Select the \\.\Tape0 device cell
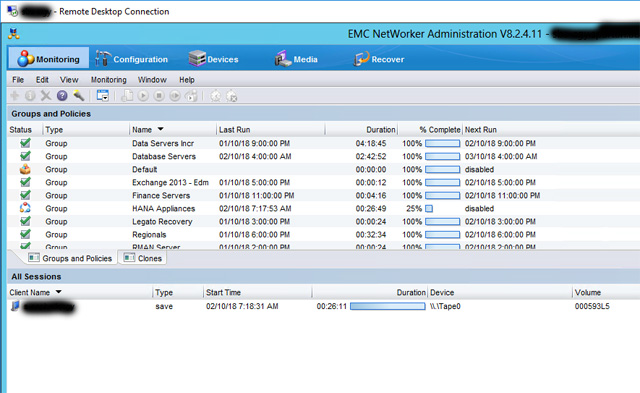The image size is (640, 393). coord(445,306)
